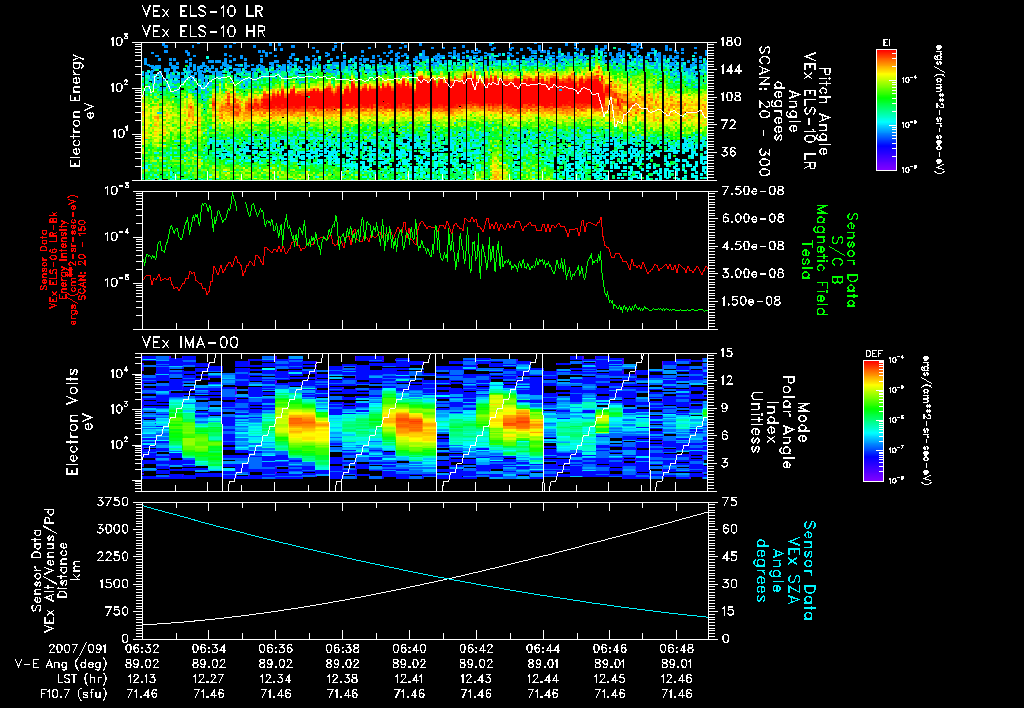Click the green "Magnetic Field Tesla" axis label

(x=814, y=260)
